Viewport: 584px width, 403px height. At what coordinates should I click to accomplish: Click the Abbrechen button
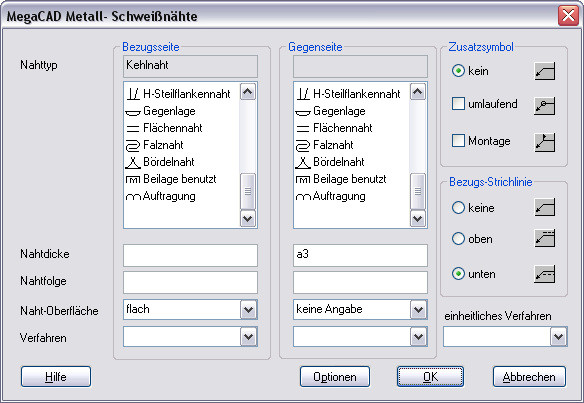[x=529, y=377]
